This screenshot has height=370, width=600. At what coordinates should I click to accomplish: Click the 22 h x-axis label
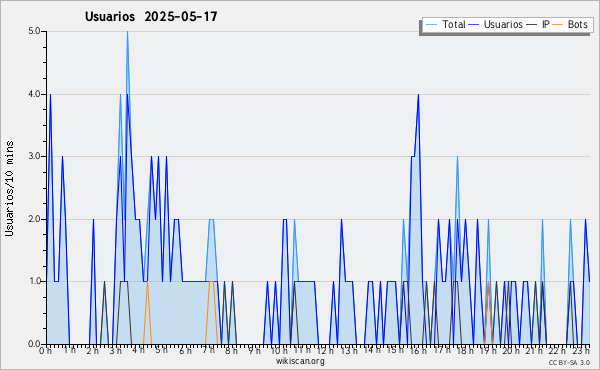(557, 351)
